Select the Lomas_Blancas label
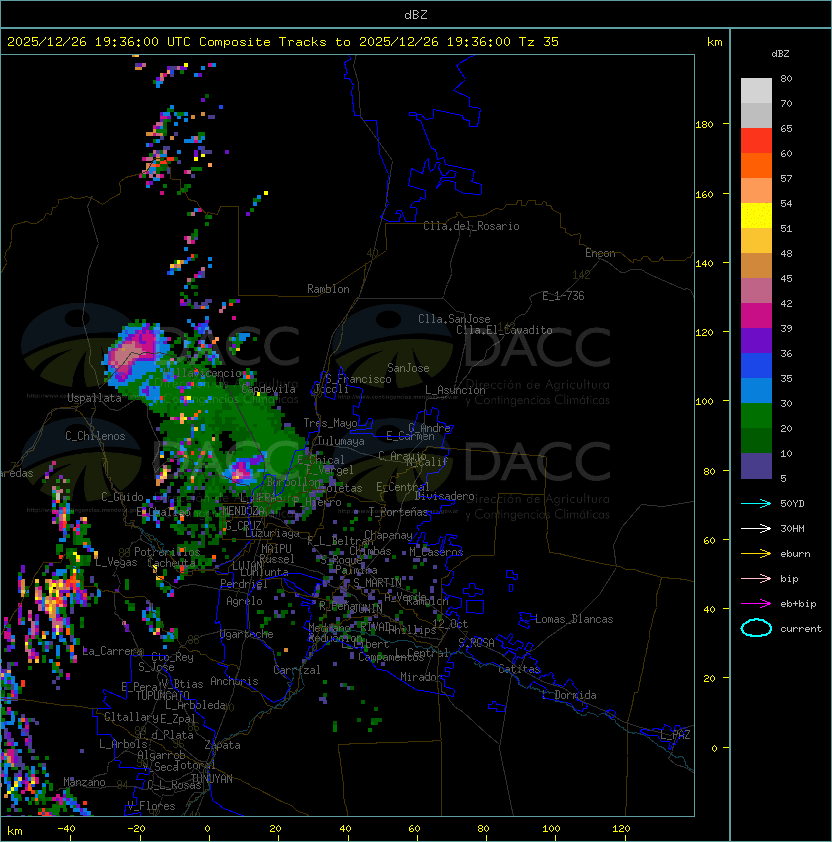Screen dimensions: 832x842 click(x=574, y=619)
